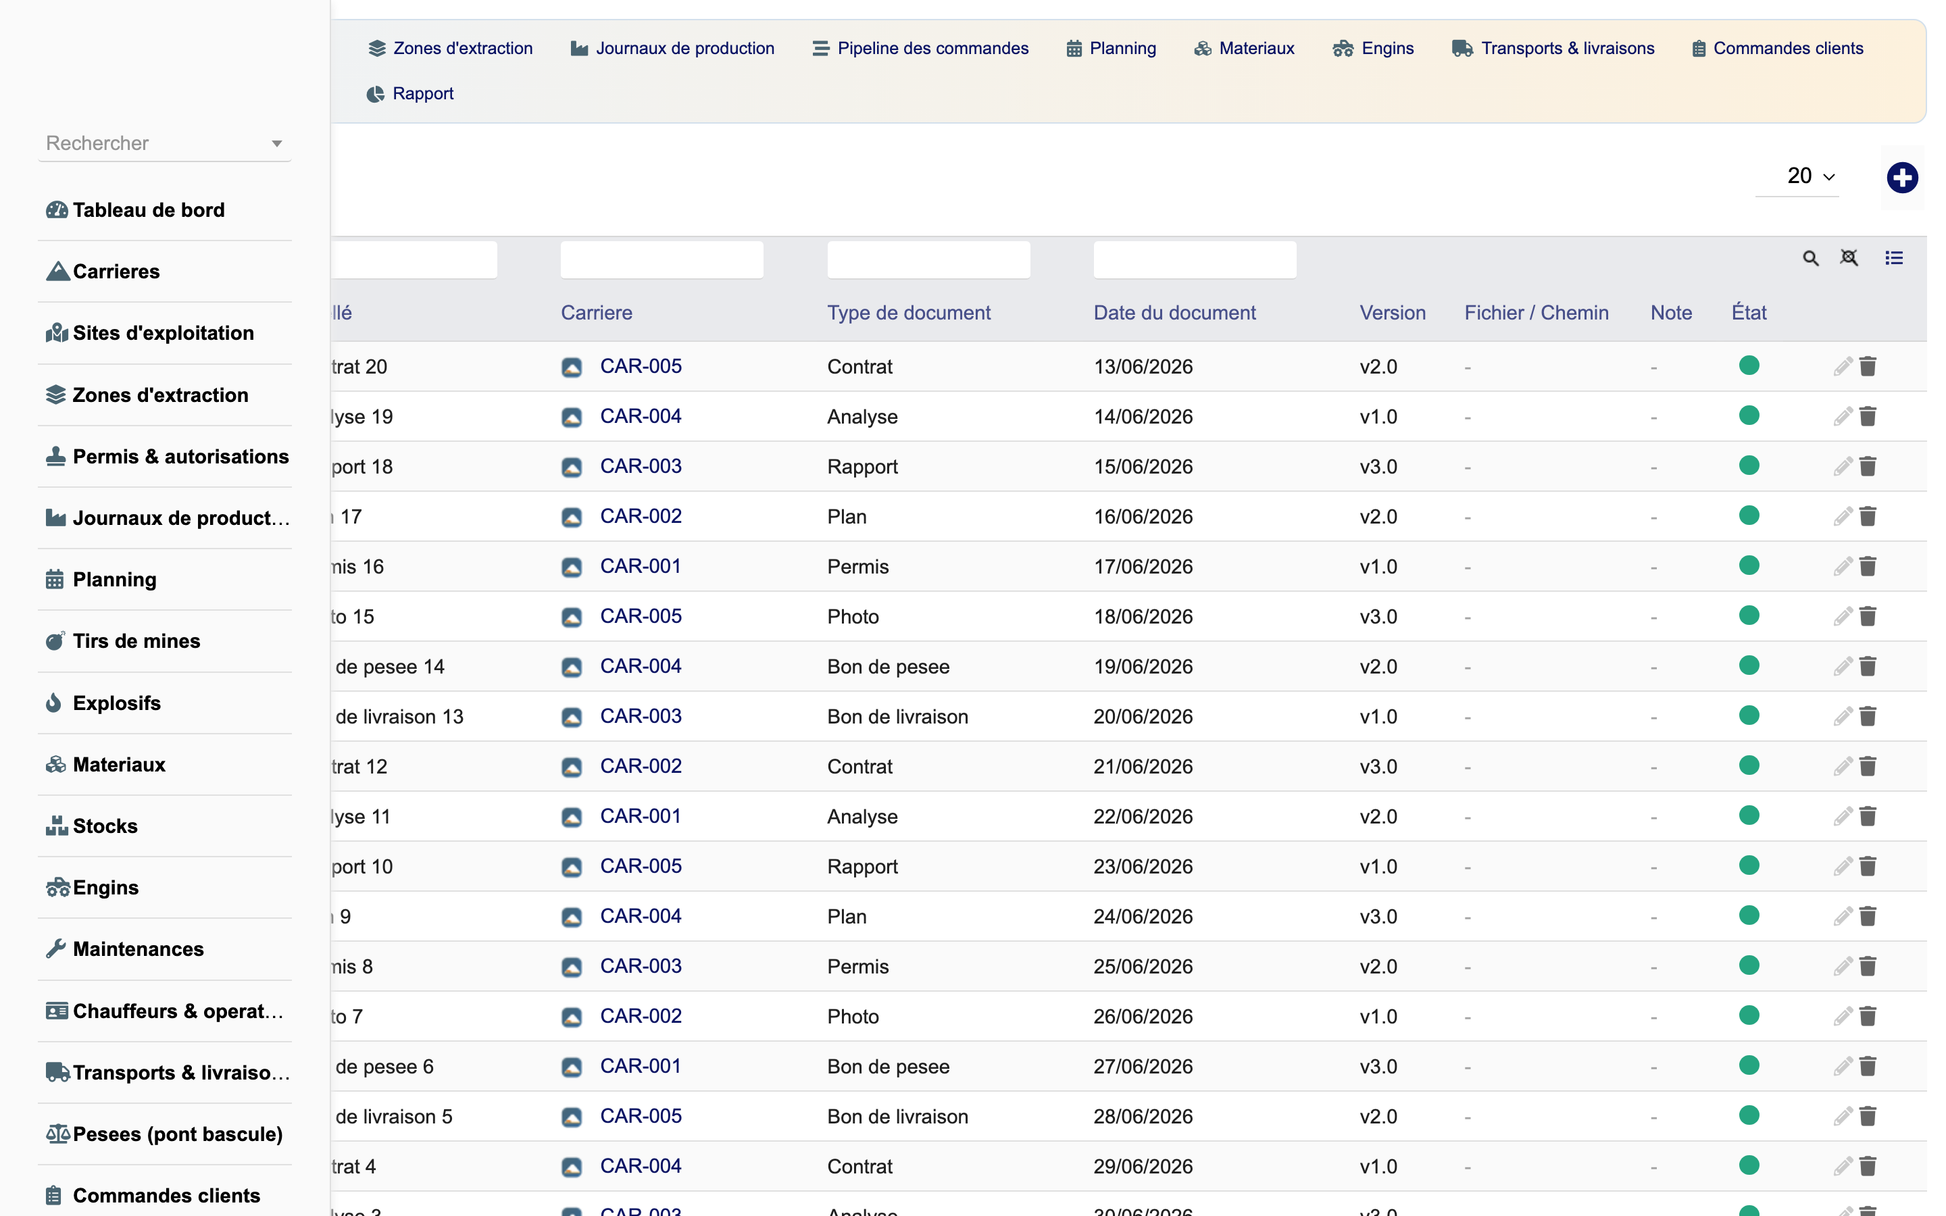
Task: Click the edit pencil for row 15/06/2026
Action: (x=1842, y=467)
